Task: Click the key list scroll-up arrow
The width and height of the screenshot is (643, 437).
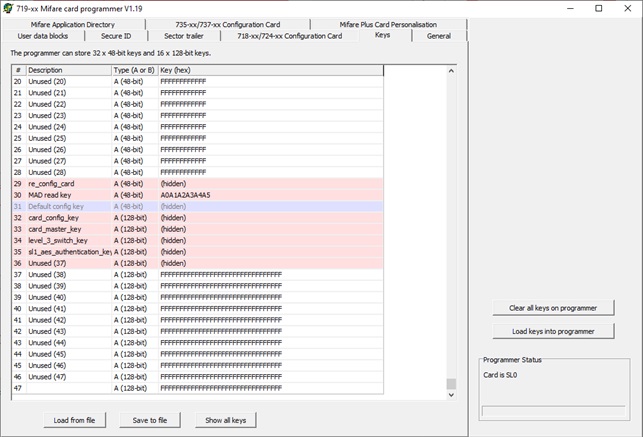Action: [x=451, y=71]
